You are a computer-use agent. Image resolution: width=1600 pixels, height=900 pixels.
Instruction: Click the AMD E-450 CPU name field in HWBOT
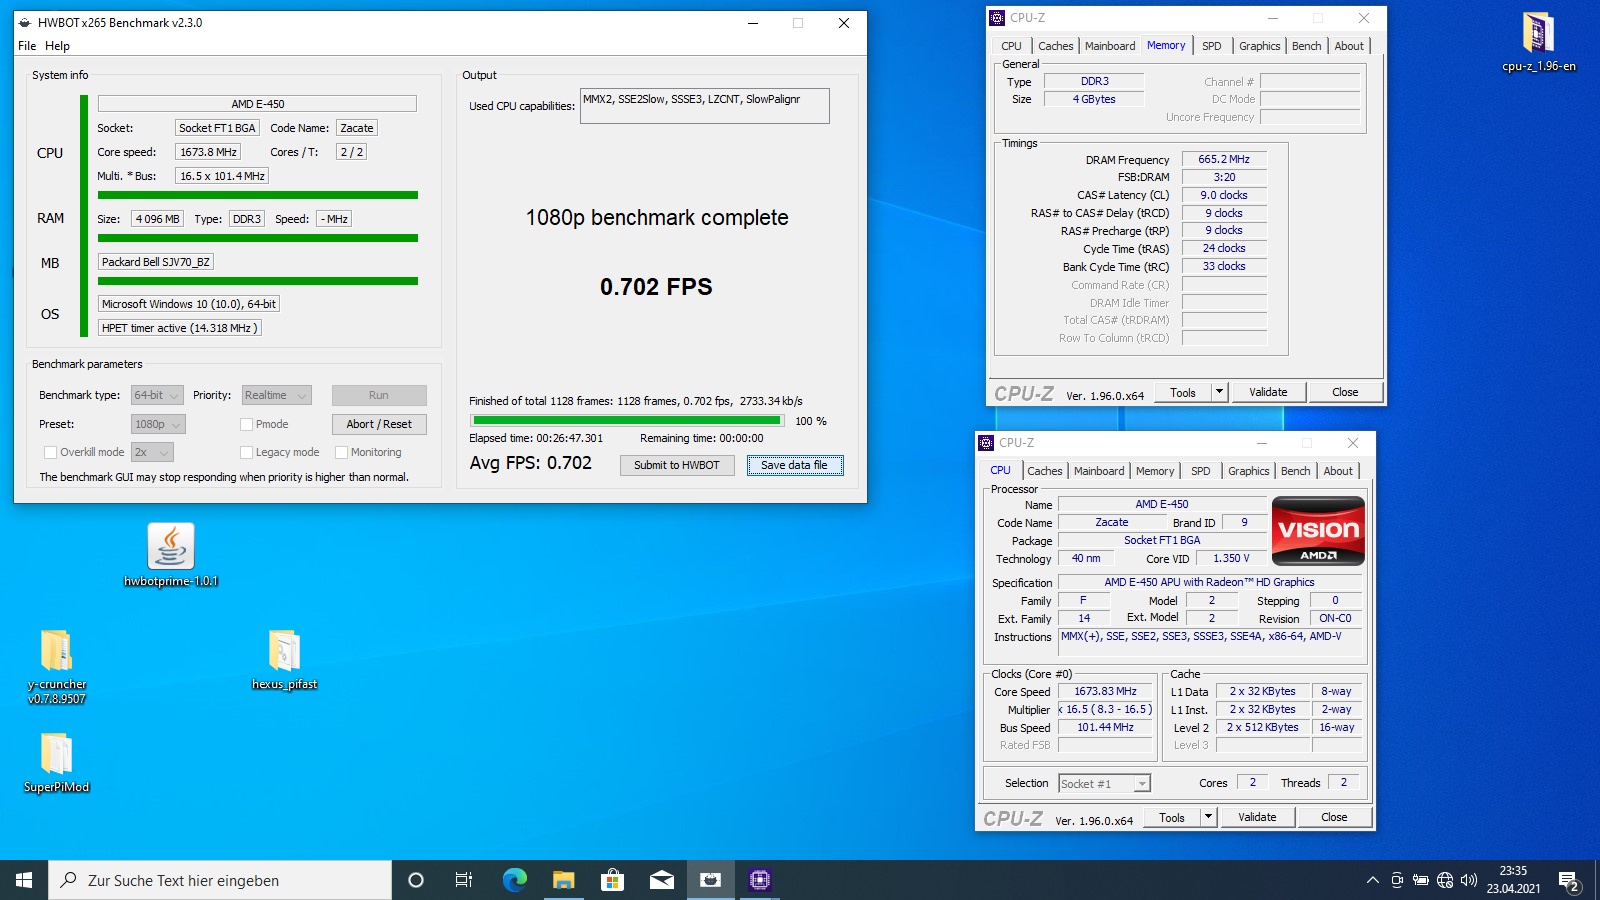coord(257,104)
